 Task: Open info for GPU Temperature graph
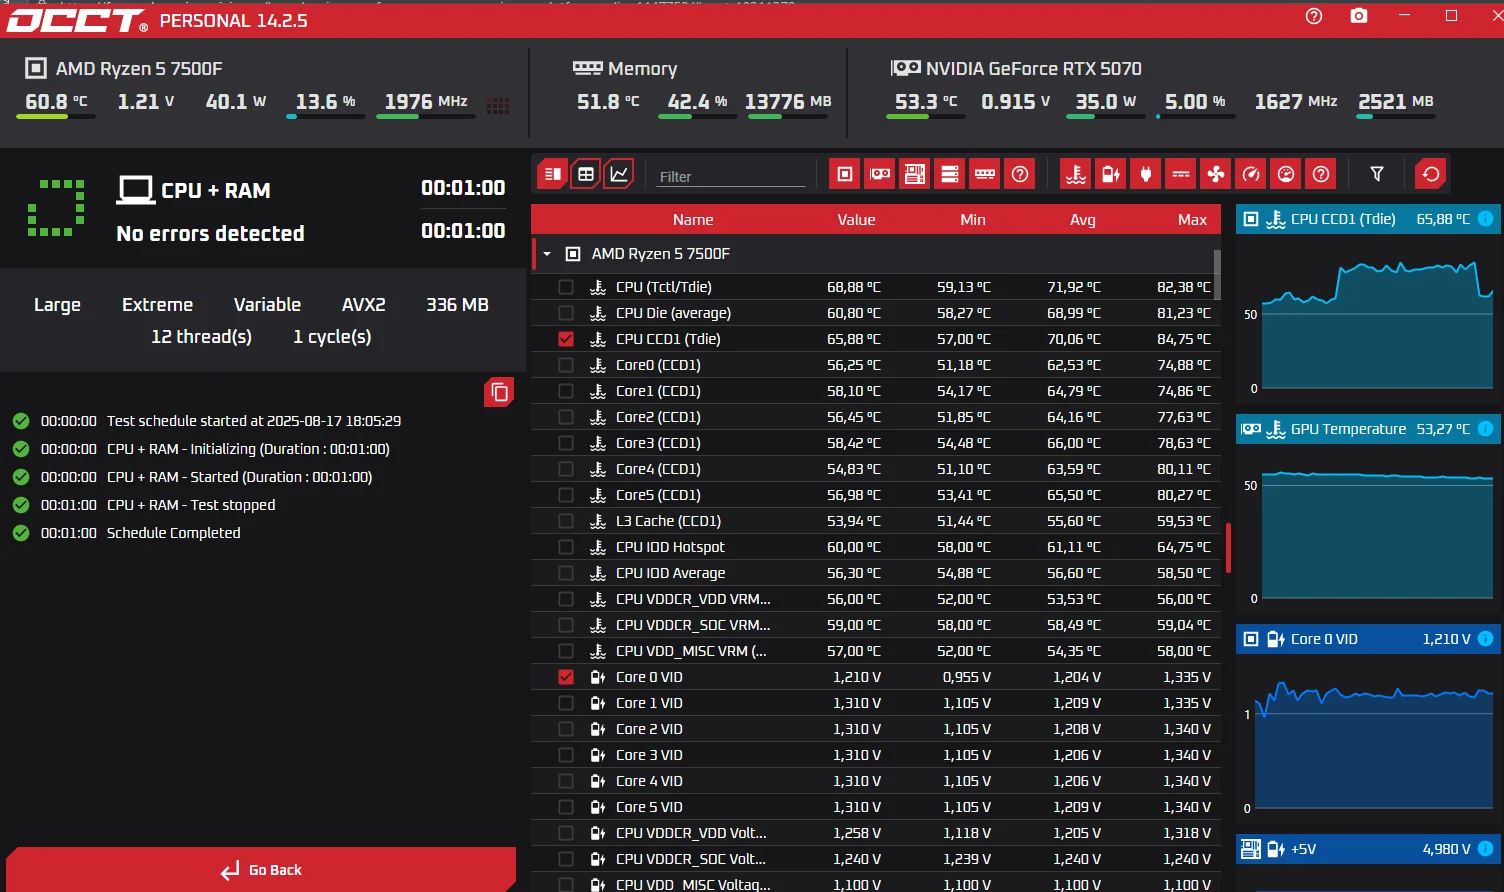[1486, 429]
